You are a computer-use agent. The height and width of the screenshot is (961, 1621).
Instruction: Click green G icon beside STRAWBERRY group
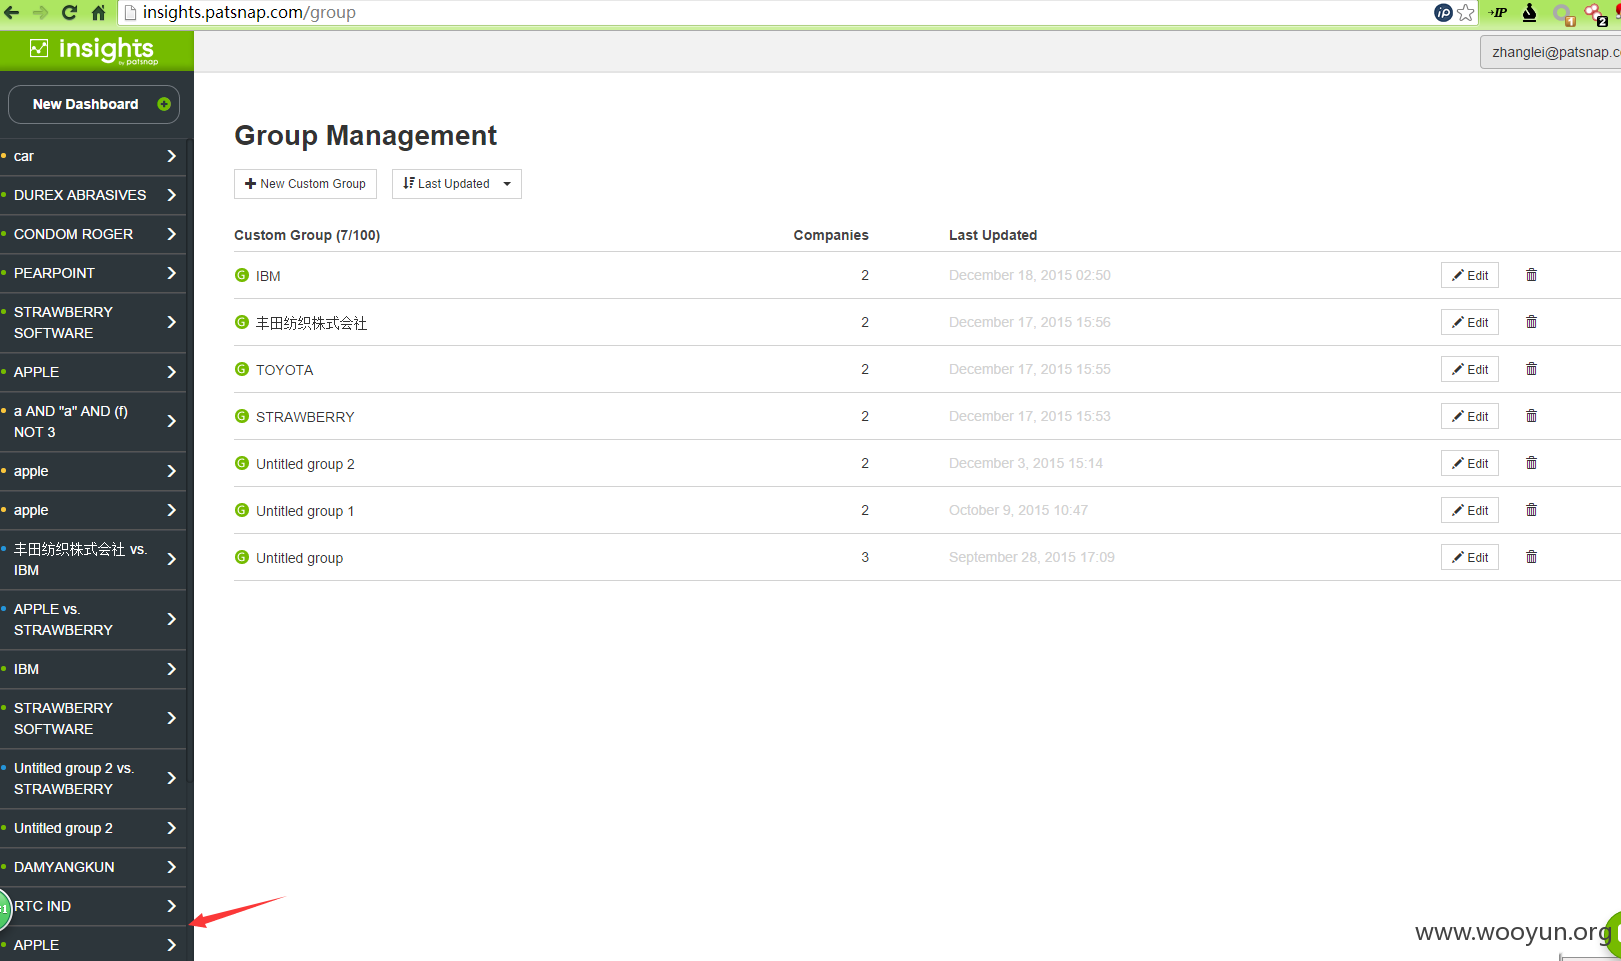point(242,416)
